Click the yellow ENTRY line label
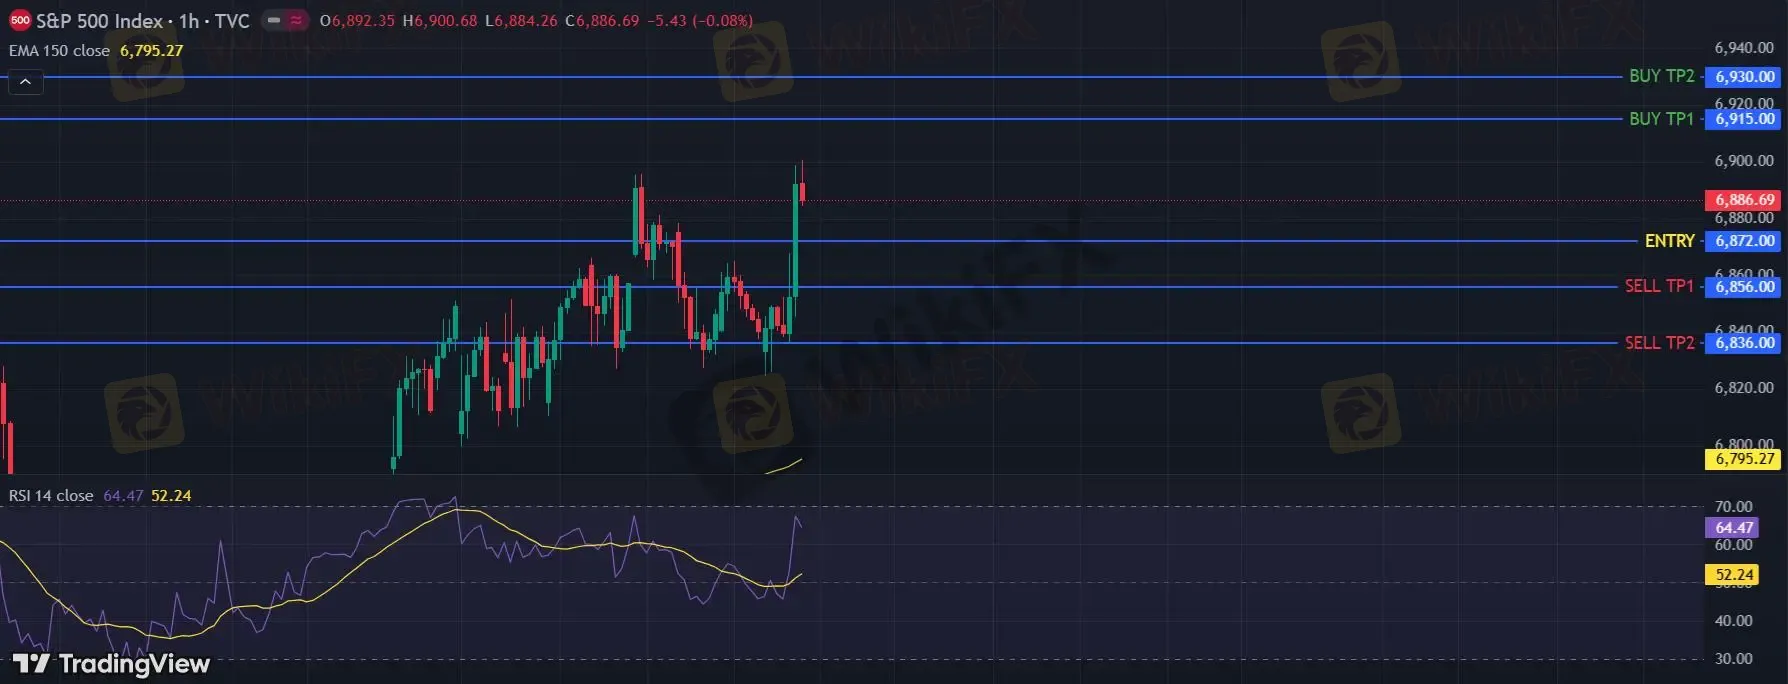The width and height of the screenshot is (1788, 684). click(1670, 241)
